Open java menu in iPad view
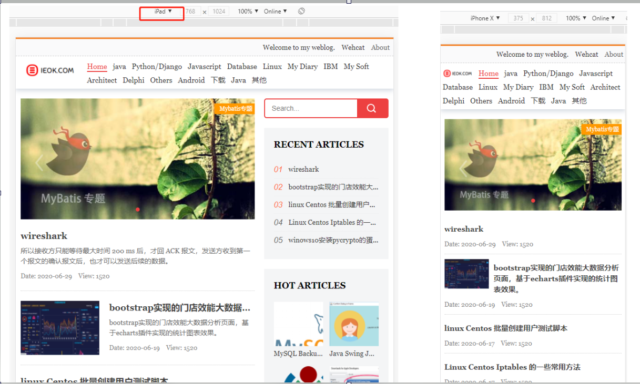 (x=119, y=67)
